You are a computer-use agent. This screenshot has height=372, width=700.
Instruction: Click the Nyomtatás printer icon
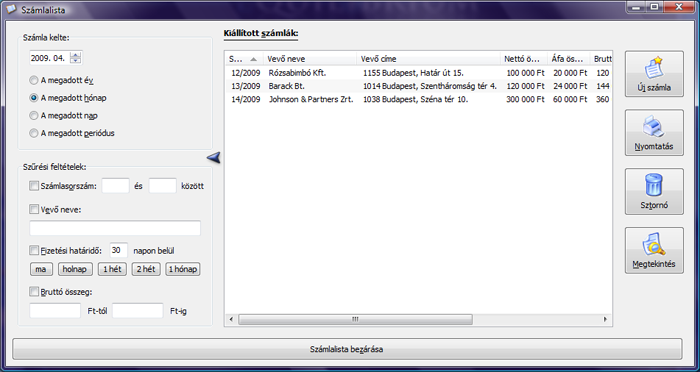[x=654, y=127]
